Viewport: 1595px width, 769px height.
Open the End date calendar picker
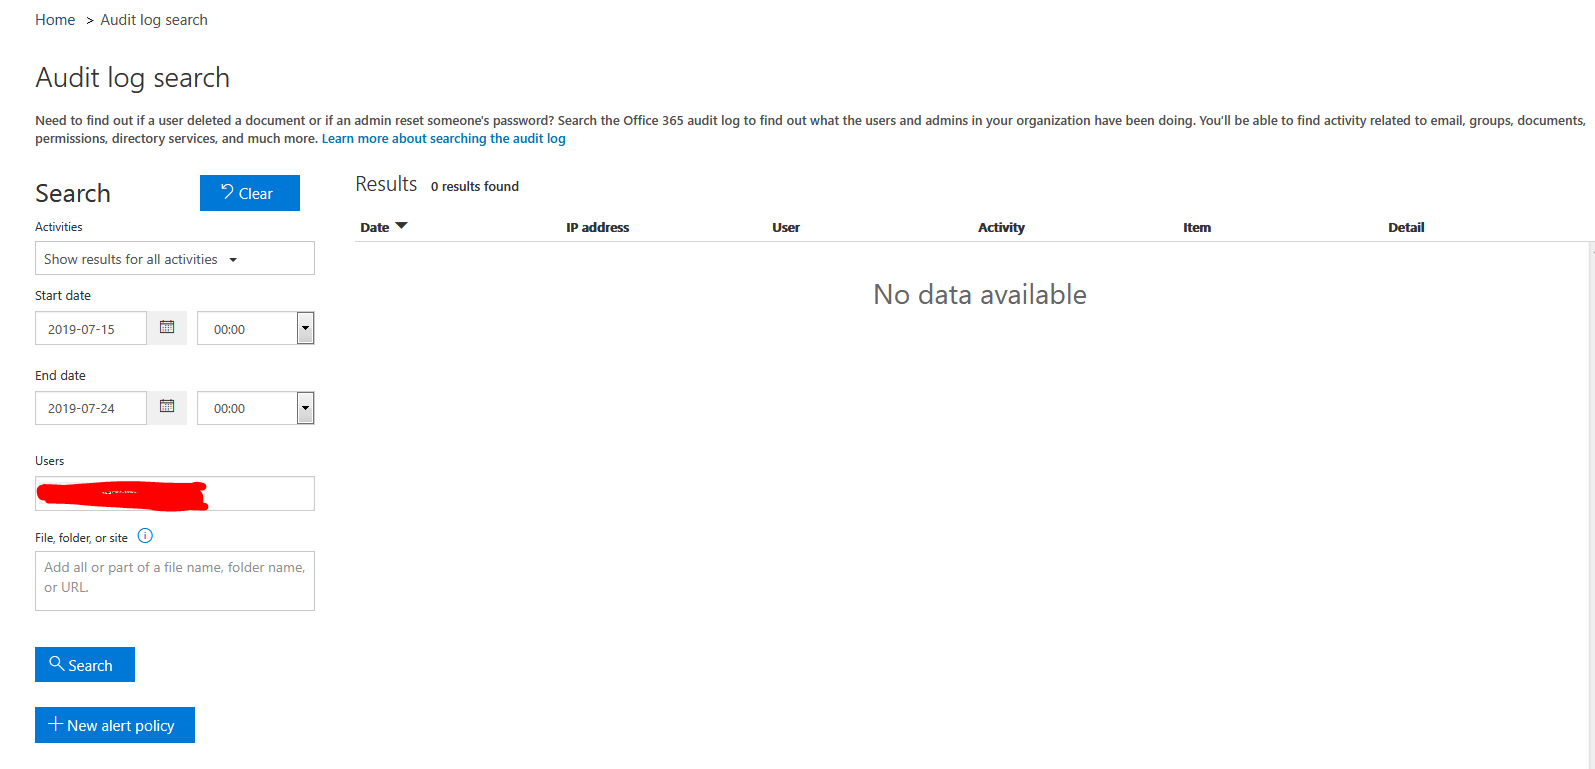(167, 407)
